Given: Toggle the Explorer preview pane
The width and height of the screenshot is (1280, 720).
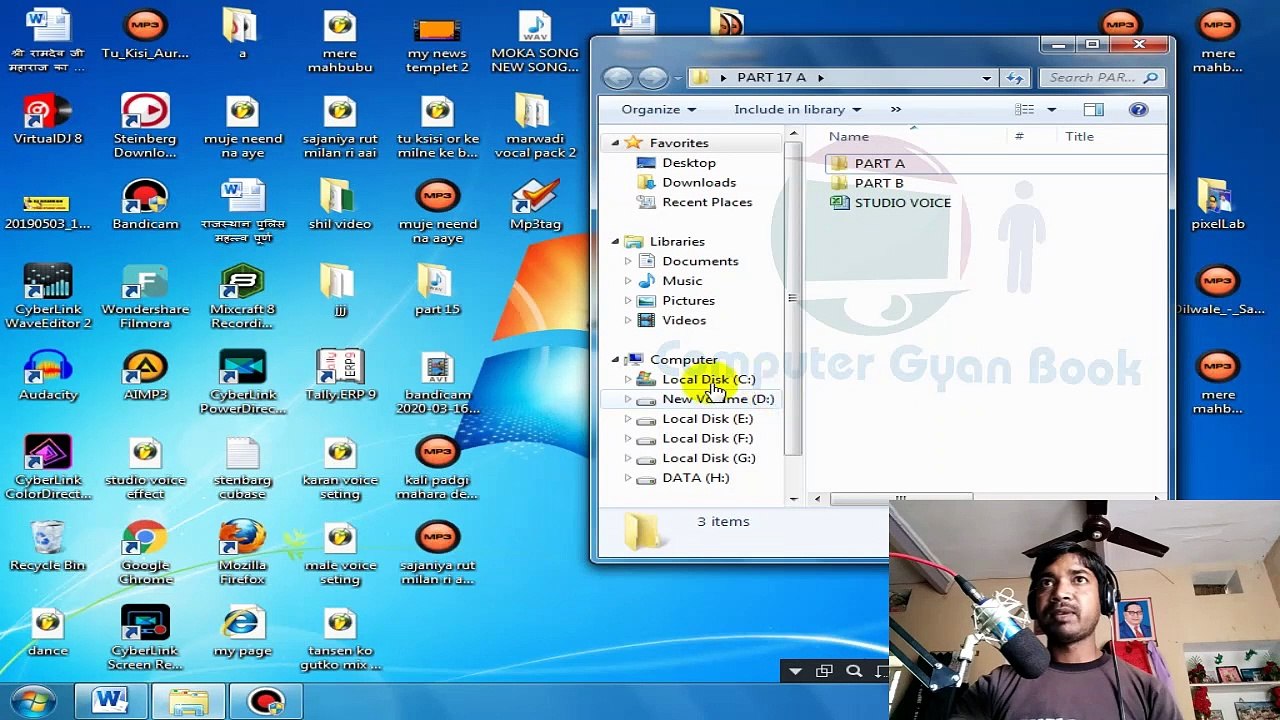Looking at the screenshot, I should [1093, 109].
